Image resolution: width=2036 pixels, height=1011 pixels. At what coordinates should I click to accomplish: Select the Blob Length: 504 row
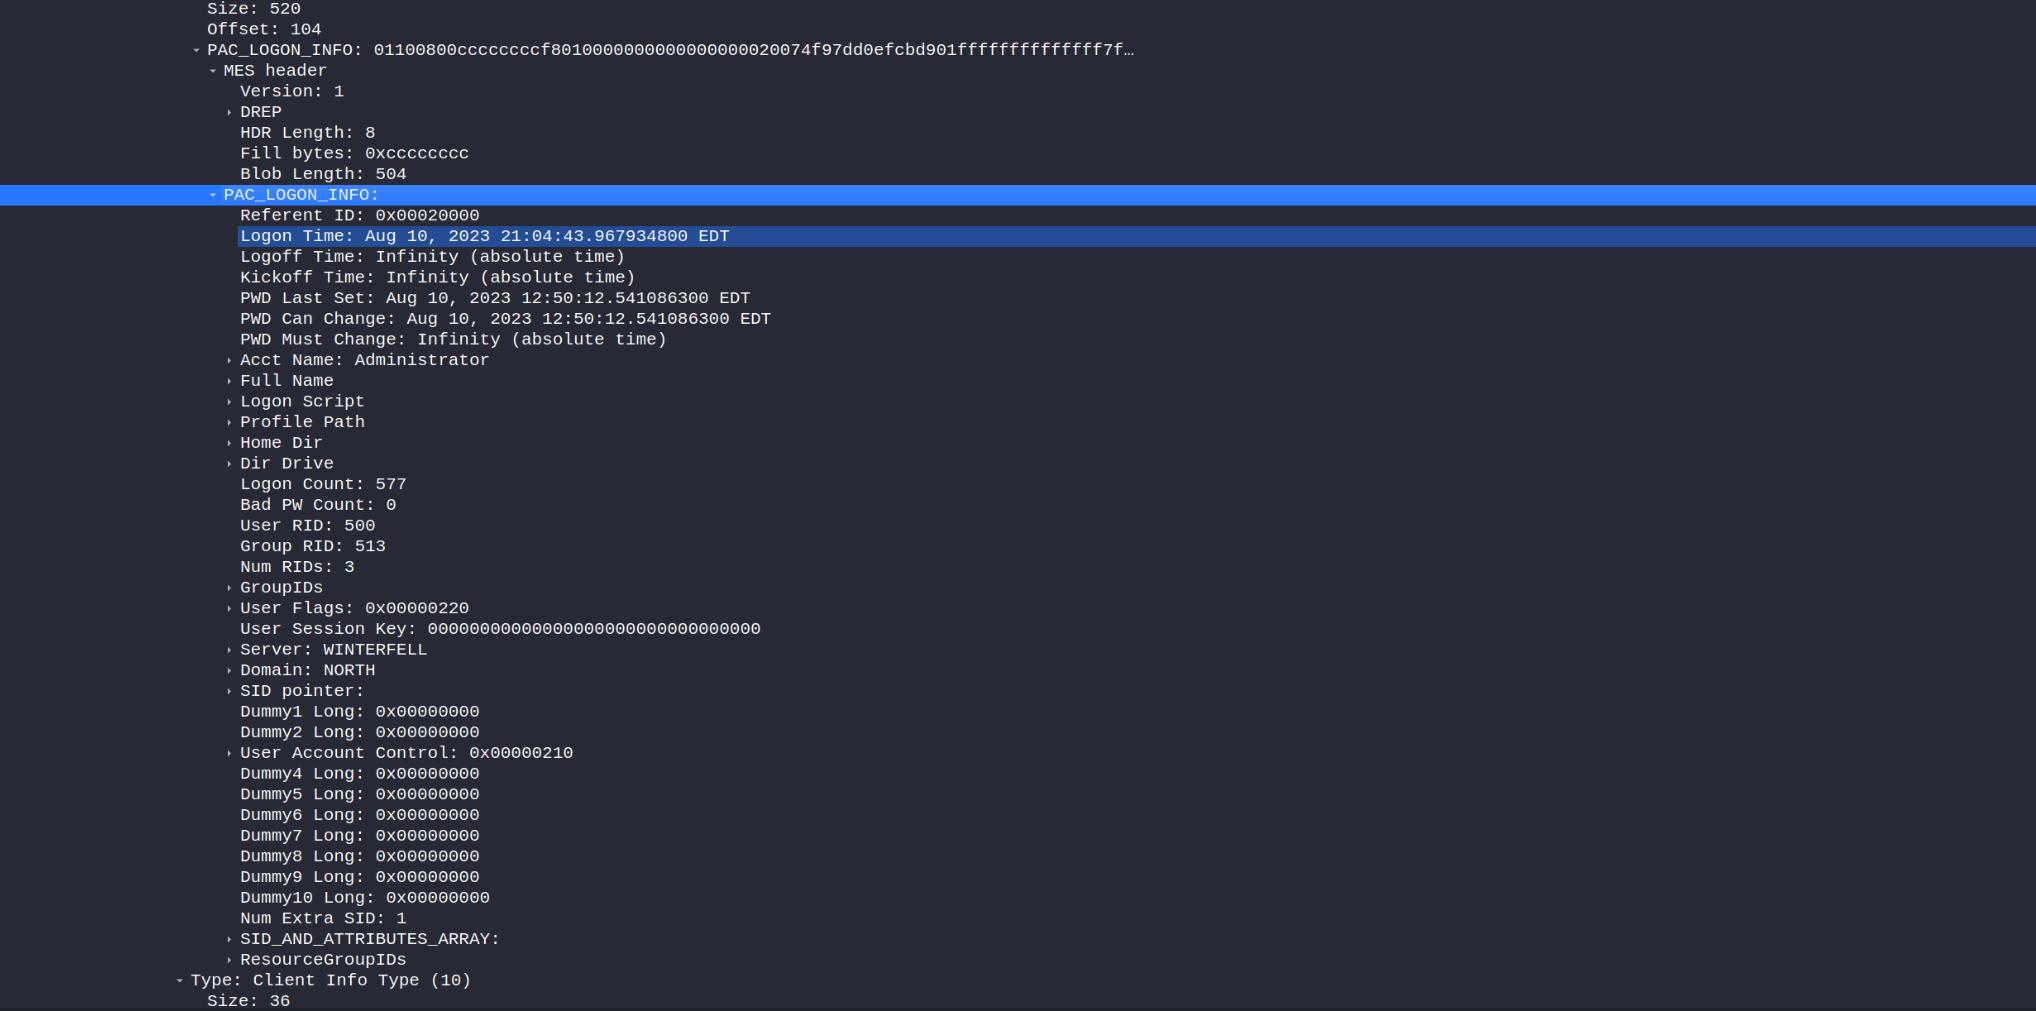point(322,174)
